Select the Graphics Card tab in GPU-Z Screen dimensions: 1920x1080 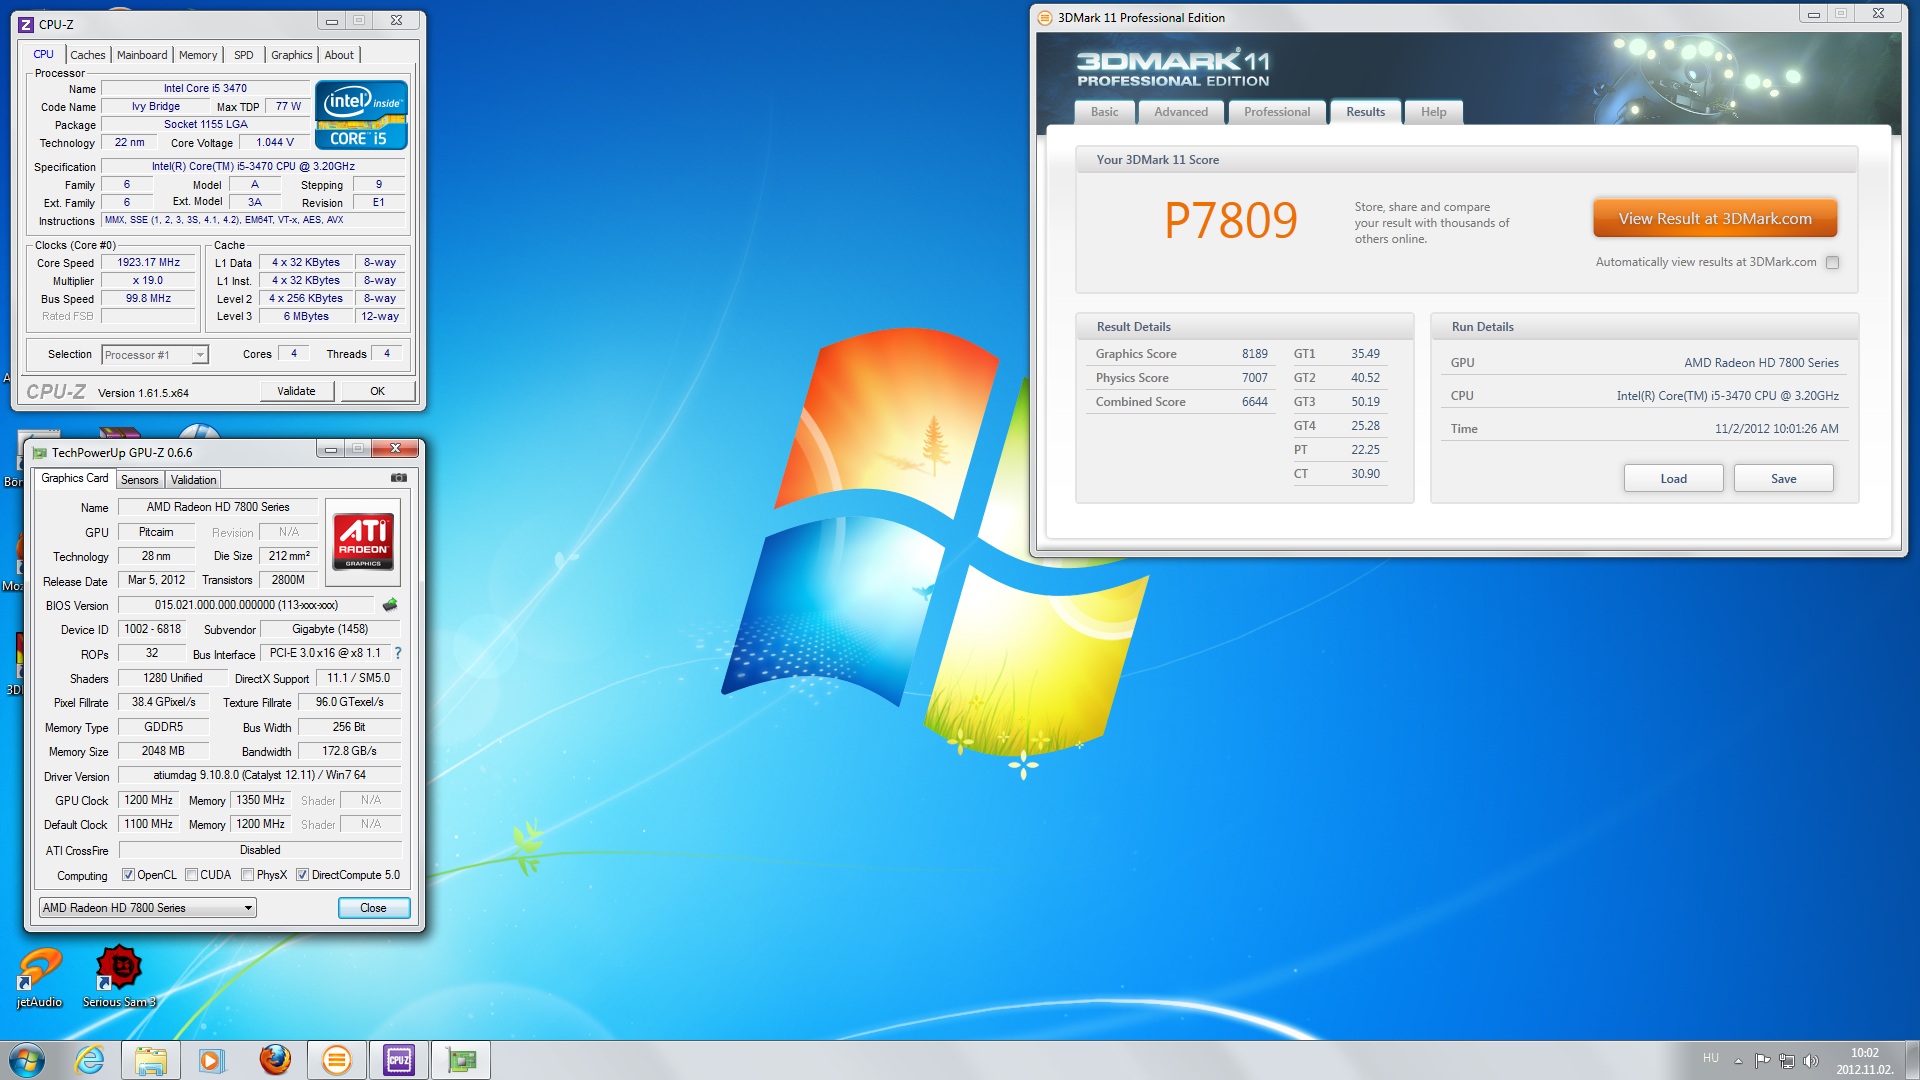point(74,479)
